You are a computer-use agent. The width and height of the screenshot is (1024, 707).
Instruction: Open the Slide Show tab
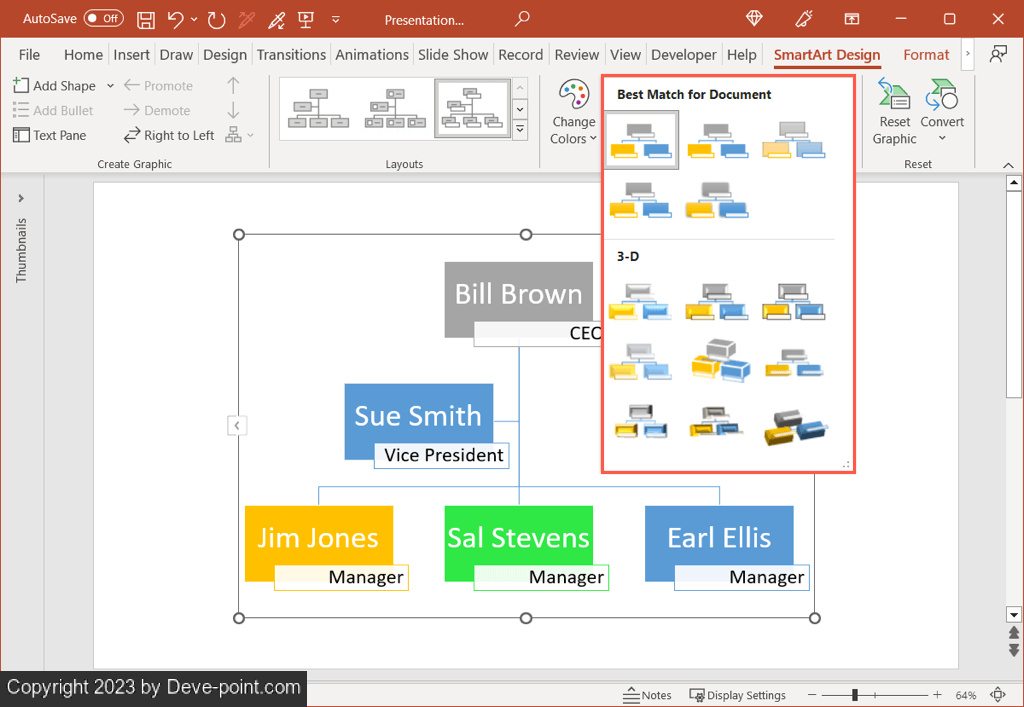pos(453,55)
